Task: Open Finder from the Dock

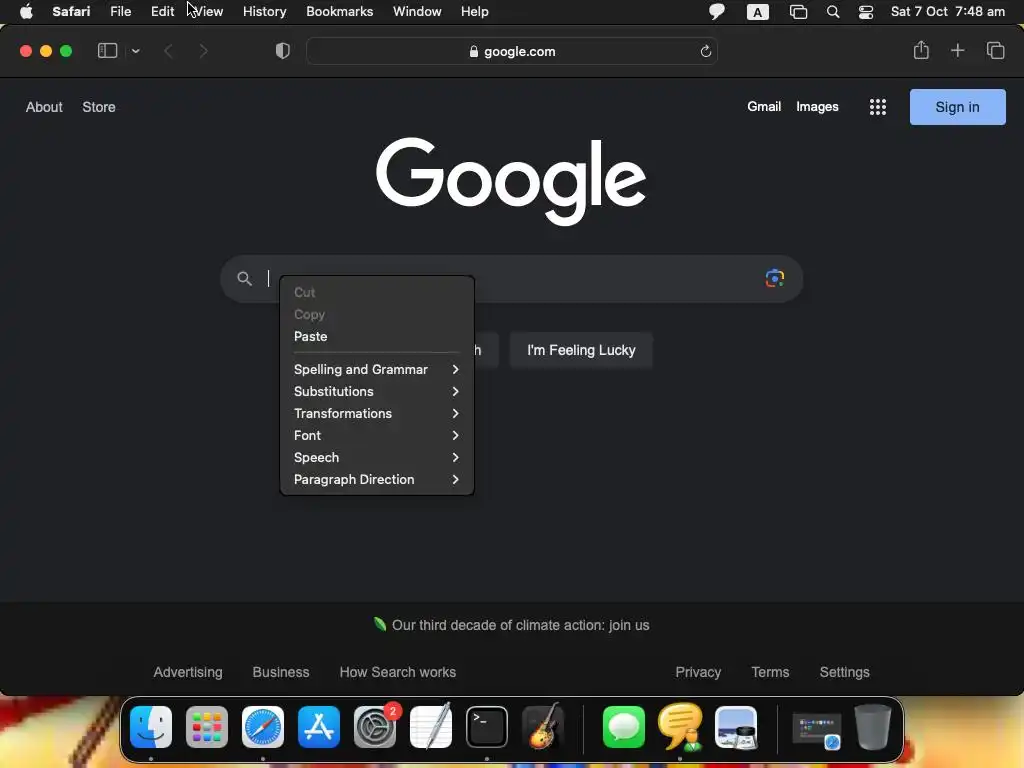Action: click(x=151, y=727)
